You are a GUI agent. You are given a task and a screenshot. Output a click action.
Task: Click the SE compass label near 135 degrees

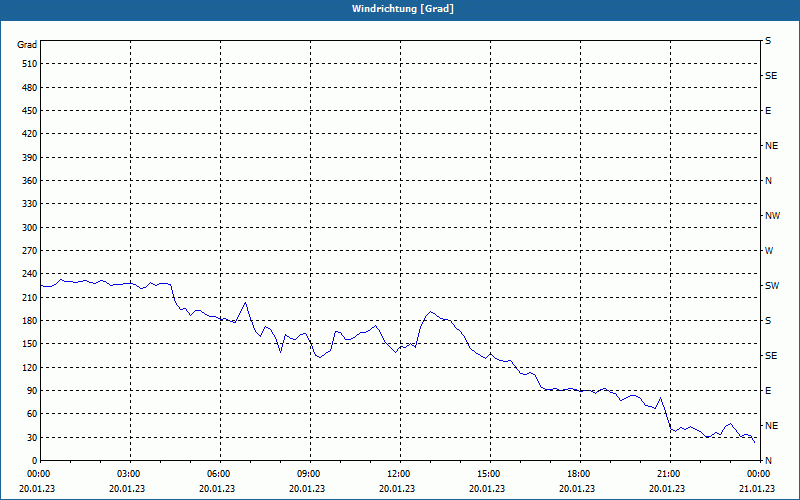771,356
